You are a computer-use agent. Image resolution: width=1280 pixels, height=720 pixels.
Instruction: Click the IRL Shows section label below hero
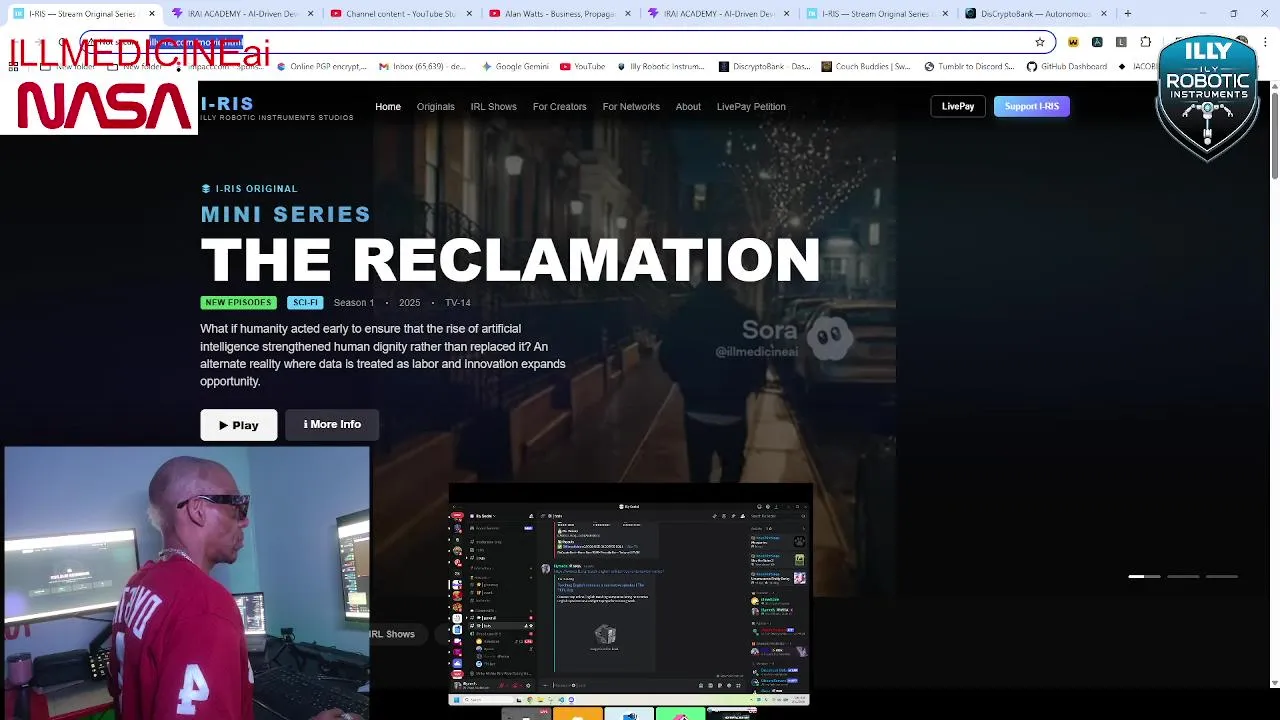coord(392,634)
